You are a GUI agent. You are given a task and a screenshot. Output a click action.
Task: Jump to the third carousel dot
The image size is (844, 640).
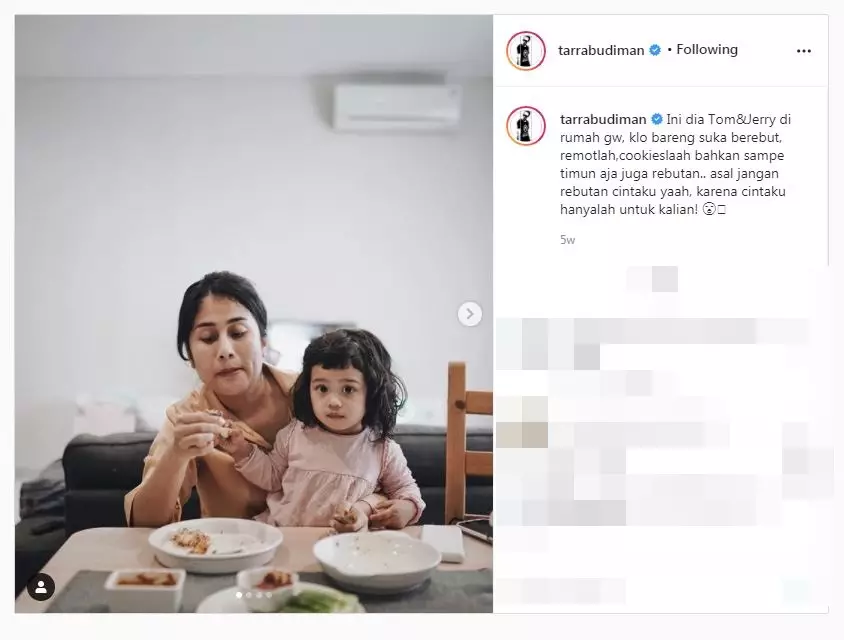click(x=259, y=595)
